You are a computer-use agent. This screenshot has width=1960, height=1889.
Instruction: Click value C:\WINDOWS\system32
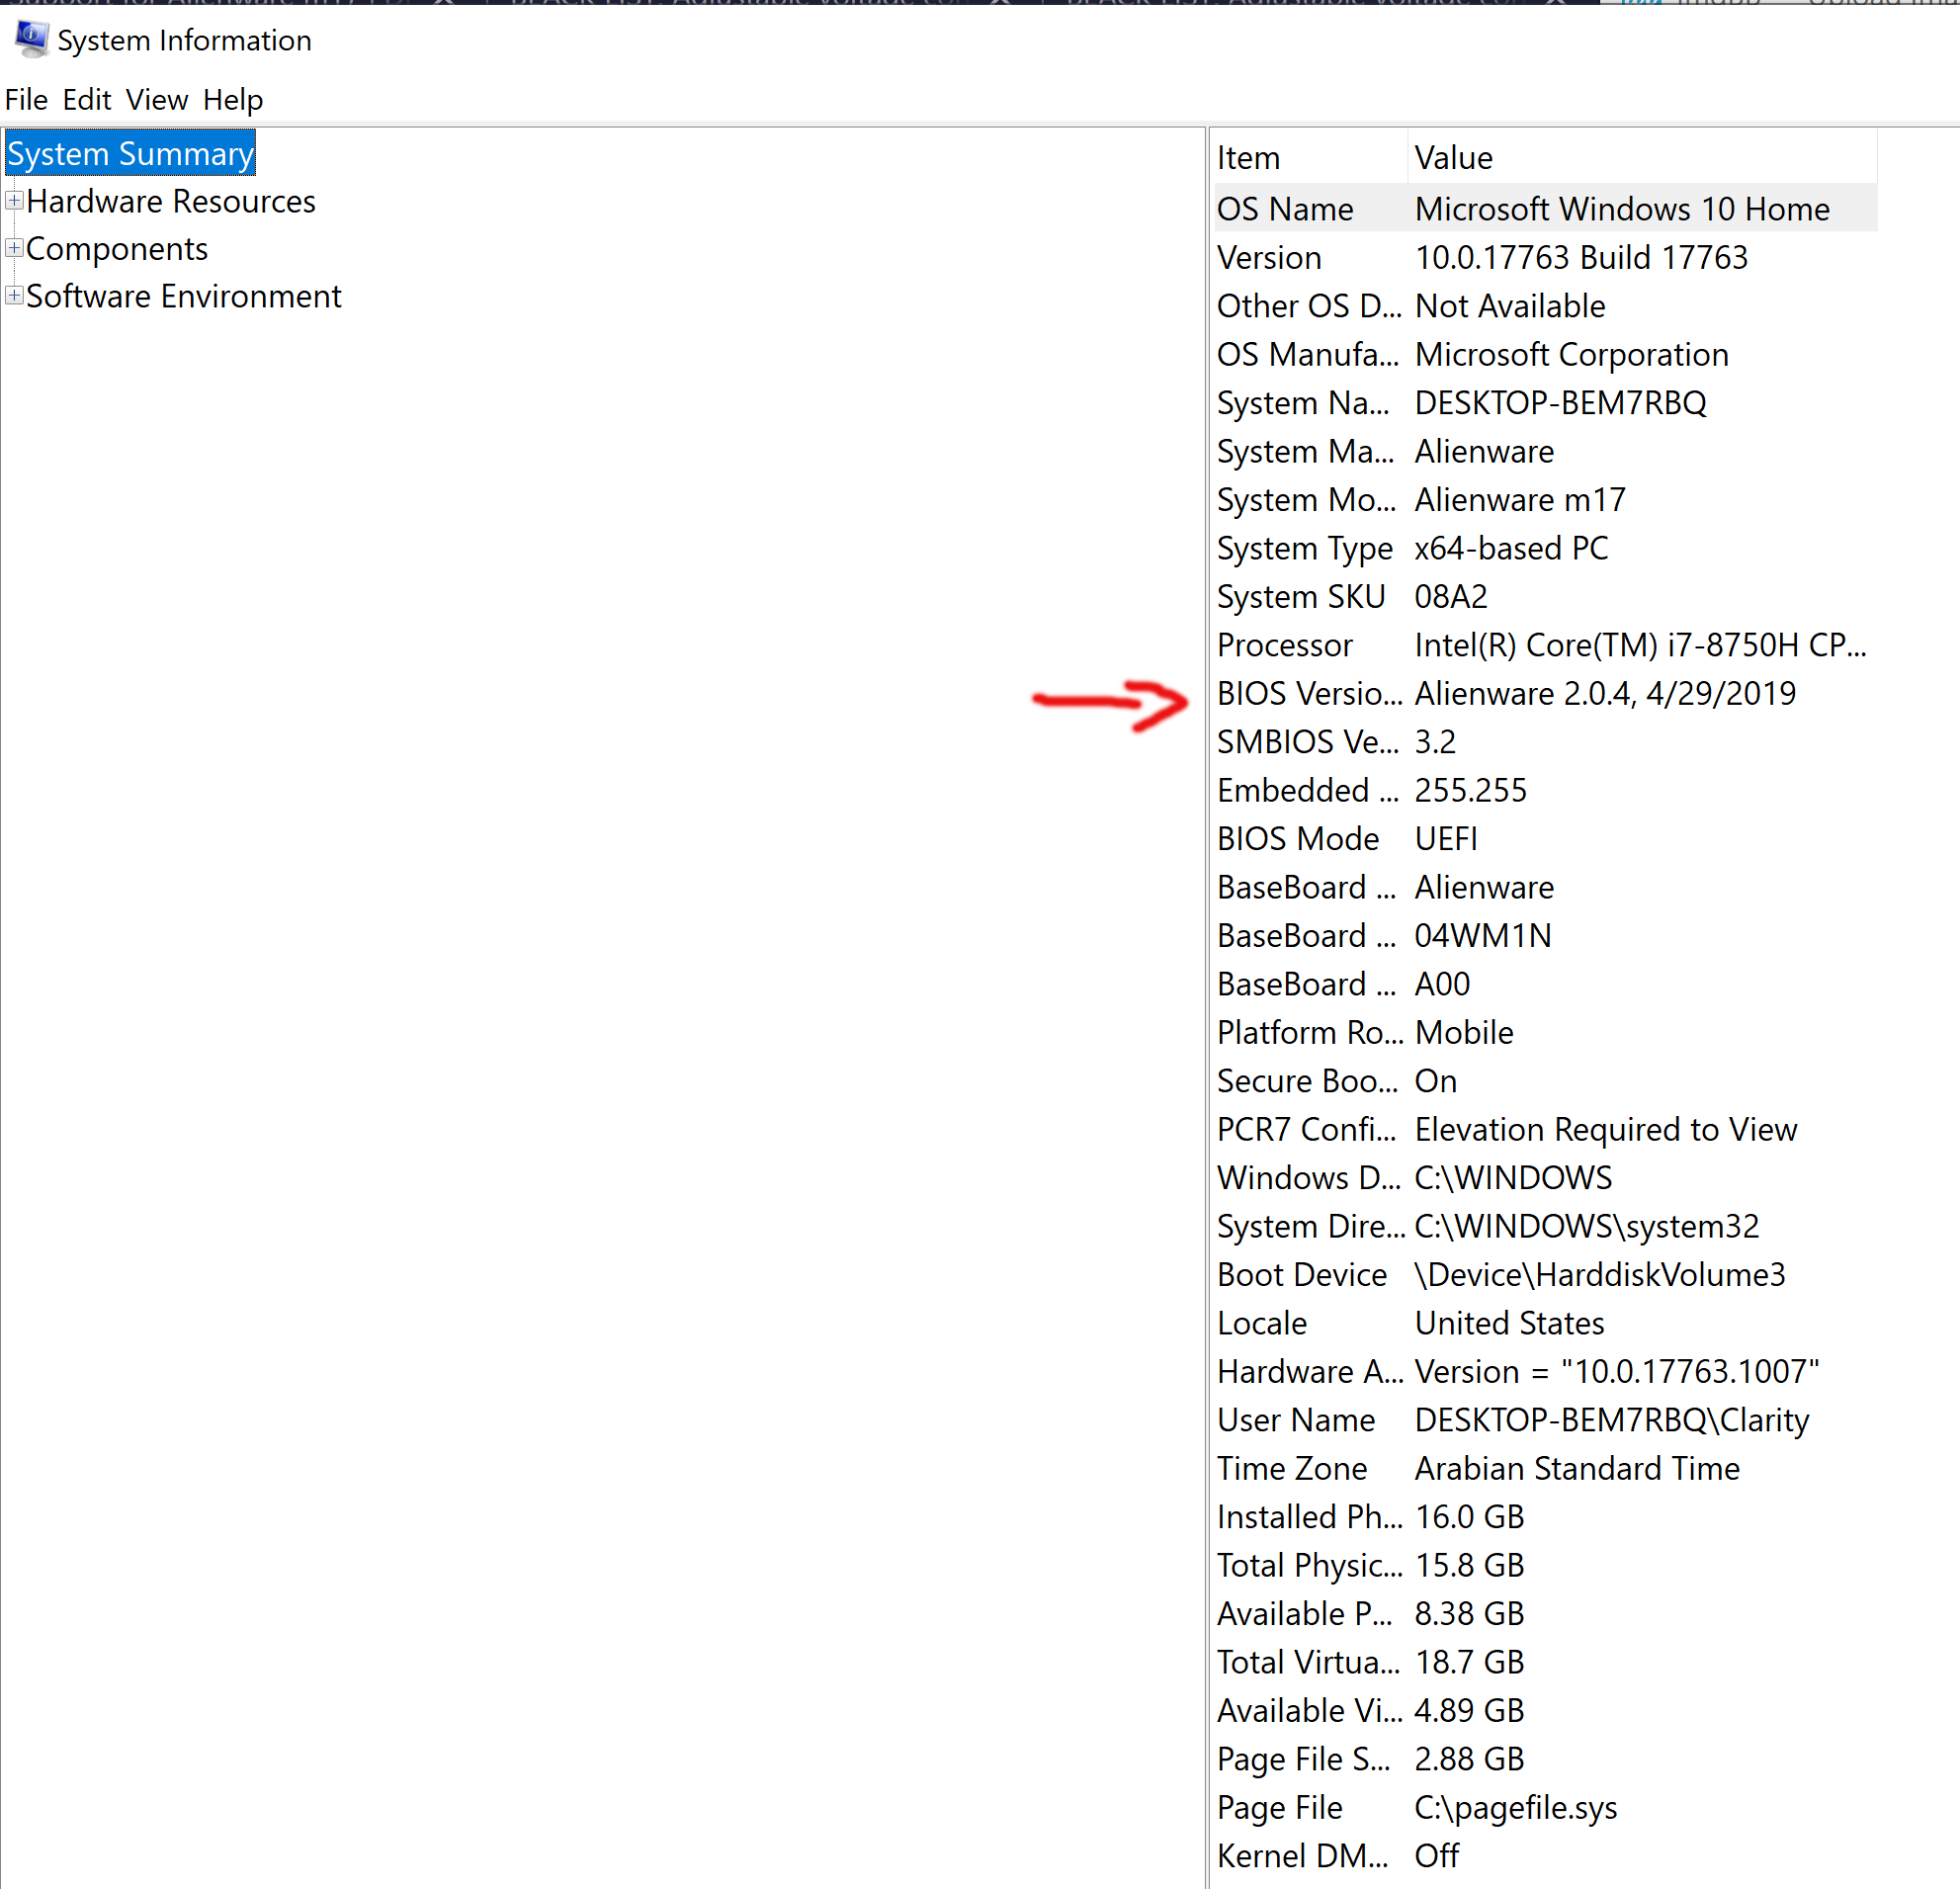click(x=1587, y=1227)
